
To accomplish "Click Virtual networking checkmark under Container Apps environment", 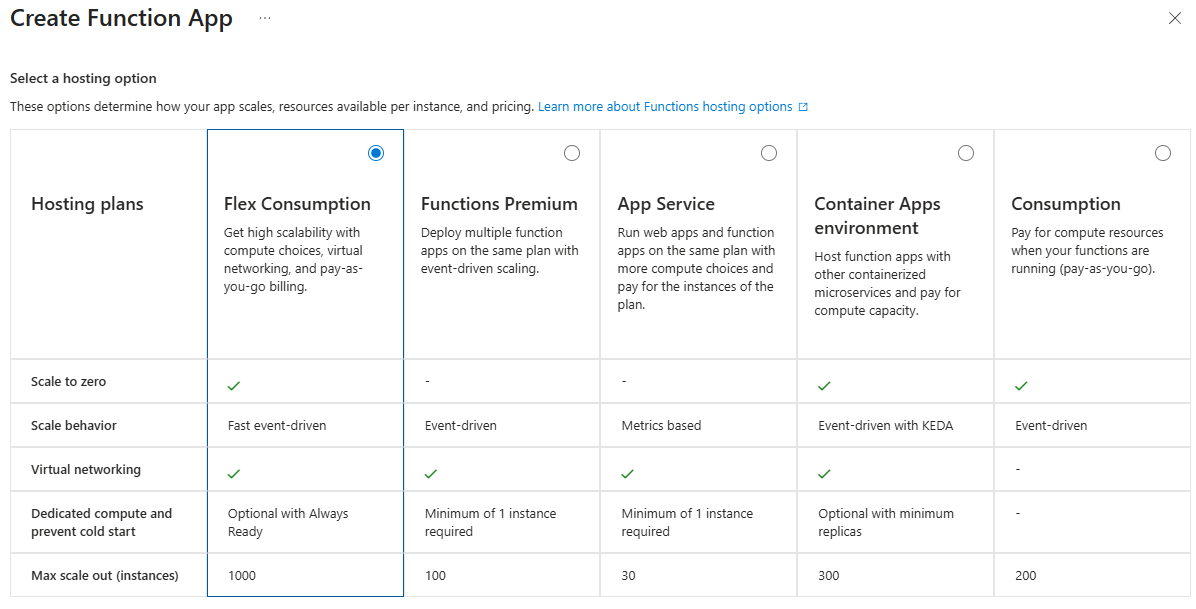I will click(824, 473).
